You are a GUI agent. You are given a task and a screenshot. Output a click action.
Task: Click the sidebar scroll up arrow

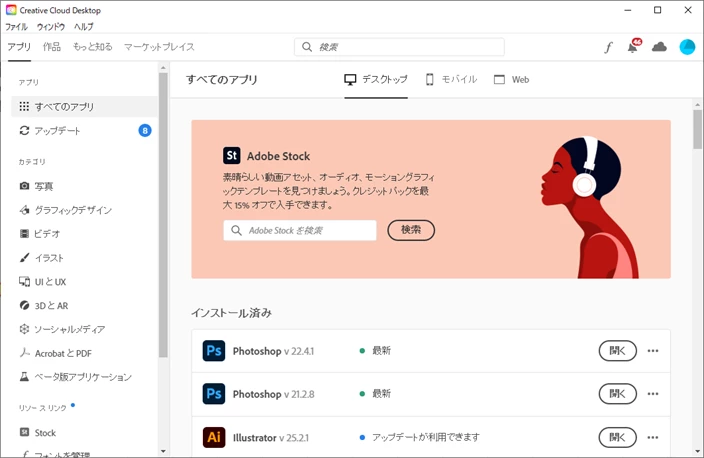pos(163,68)
